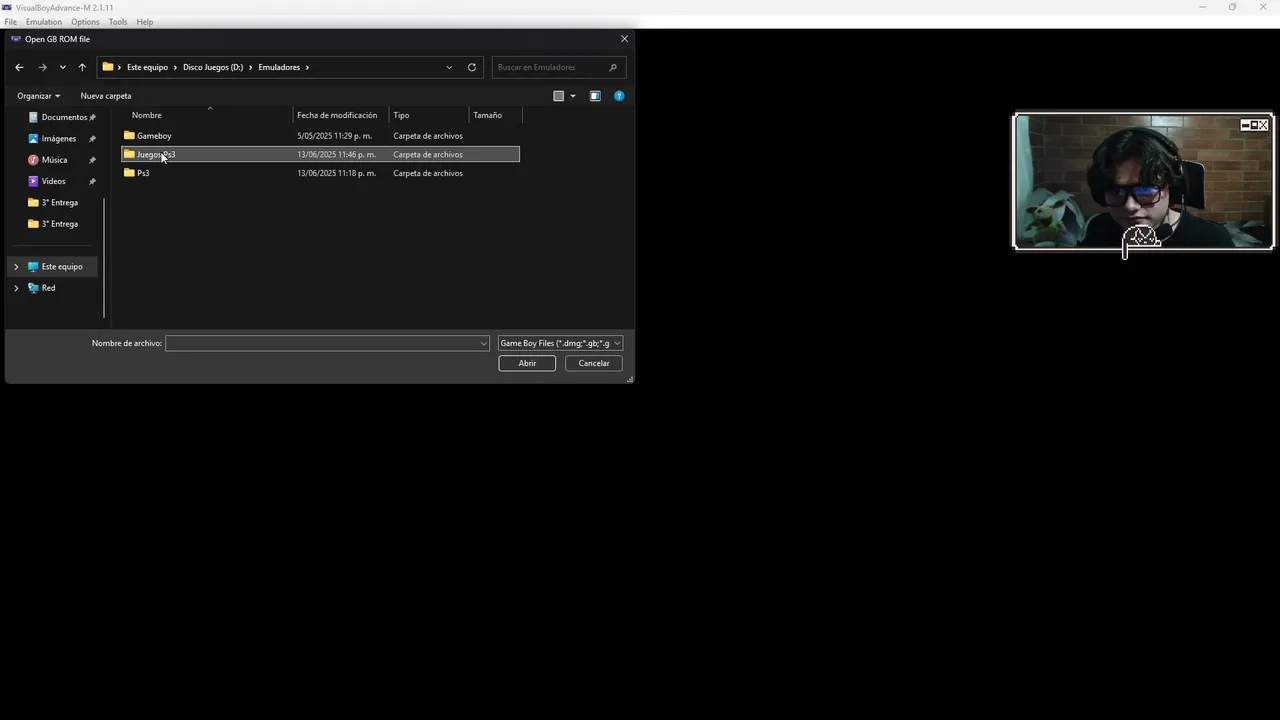Viewport: 1280px width, 720px height.
Task: Open the Options menu
Action: coord(85,22)
